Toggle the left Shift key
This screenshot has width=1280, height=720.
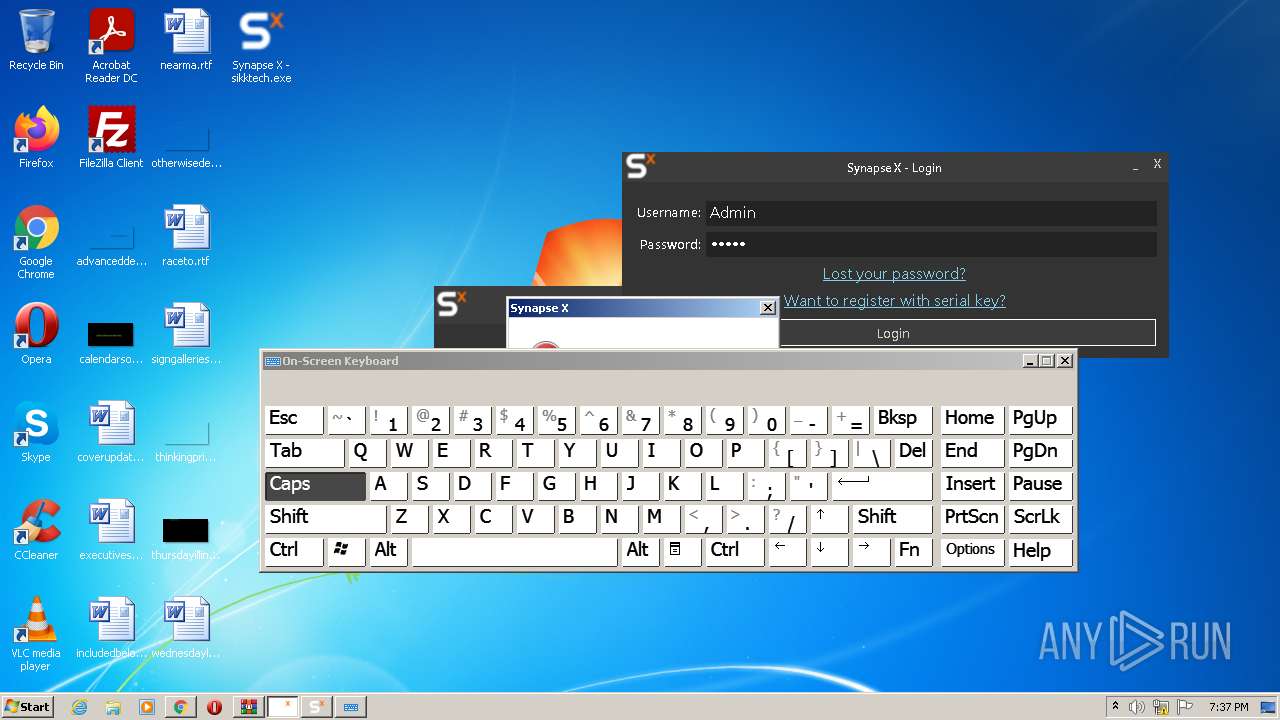pos(326,518)
